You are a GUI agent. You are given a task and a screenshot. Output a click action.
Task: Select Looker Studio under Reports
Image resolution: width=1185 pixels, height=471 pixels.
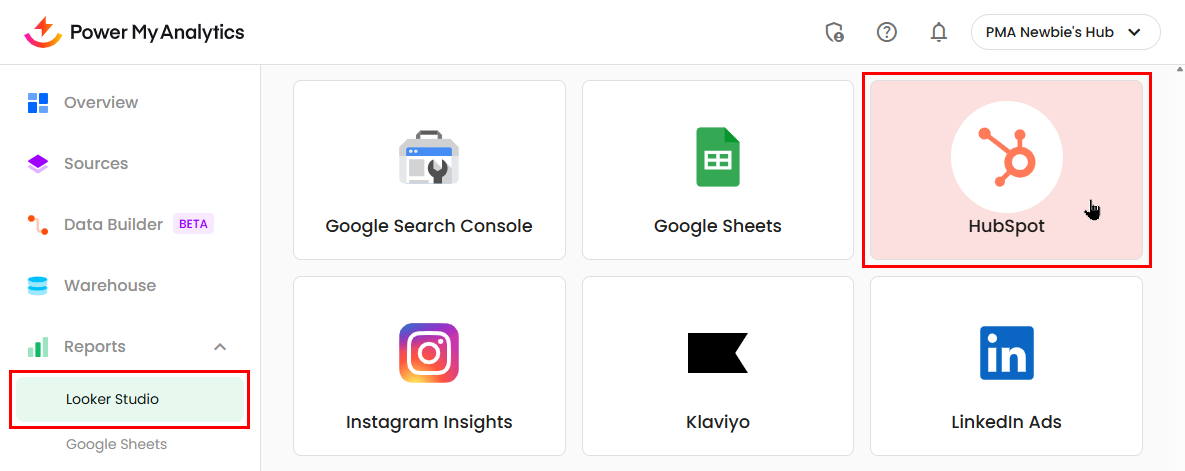pyautogui.click(x=112, y=399)
